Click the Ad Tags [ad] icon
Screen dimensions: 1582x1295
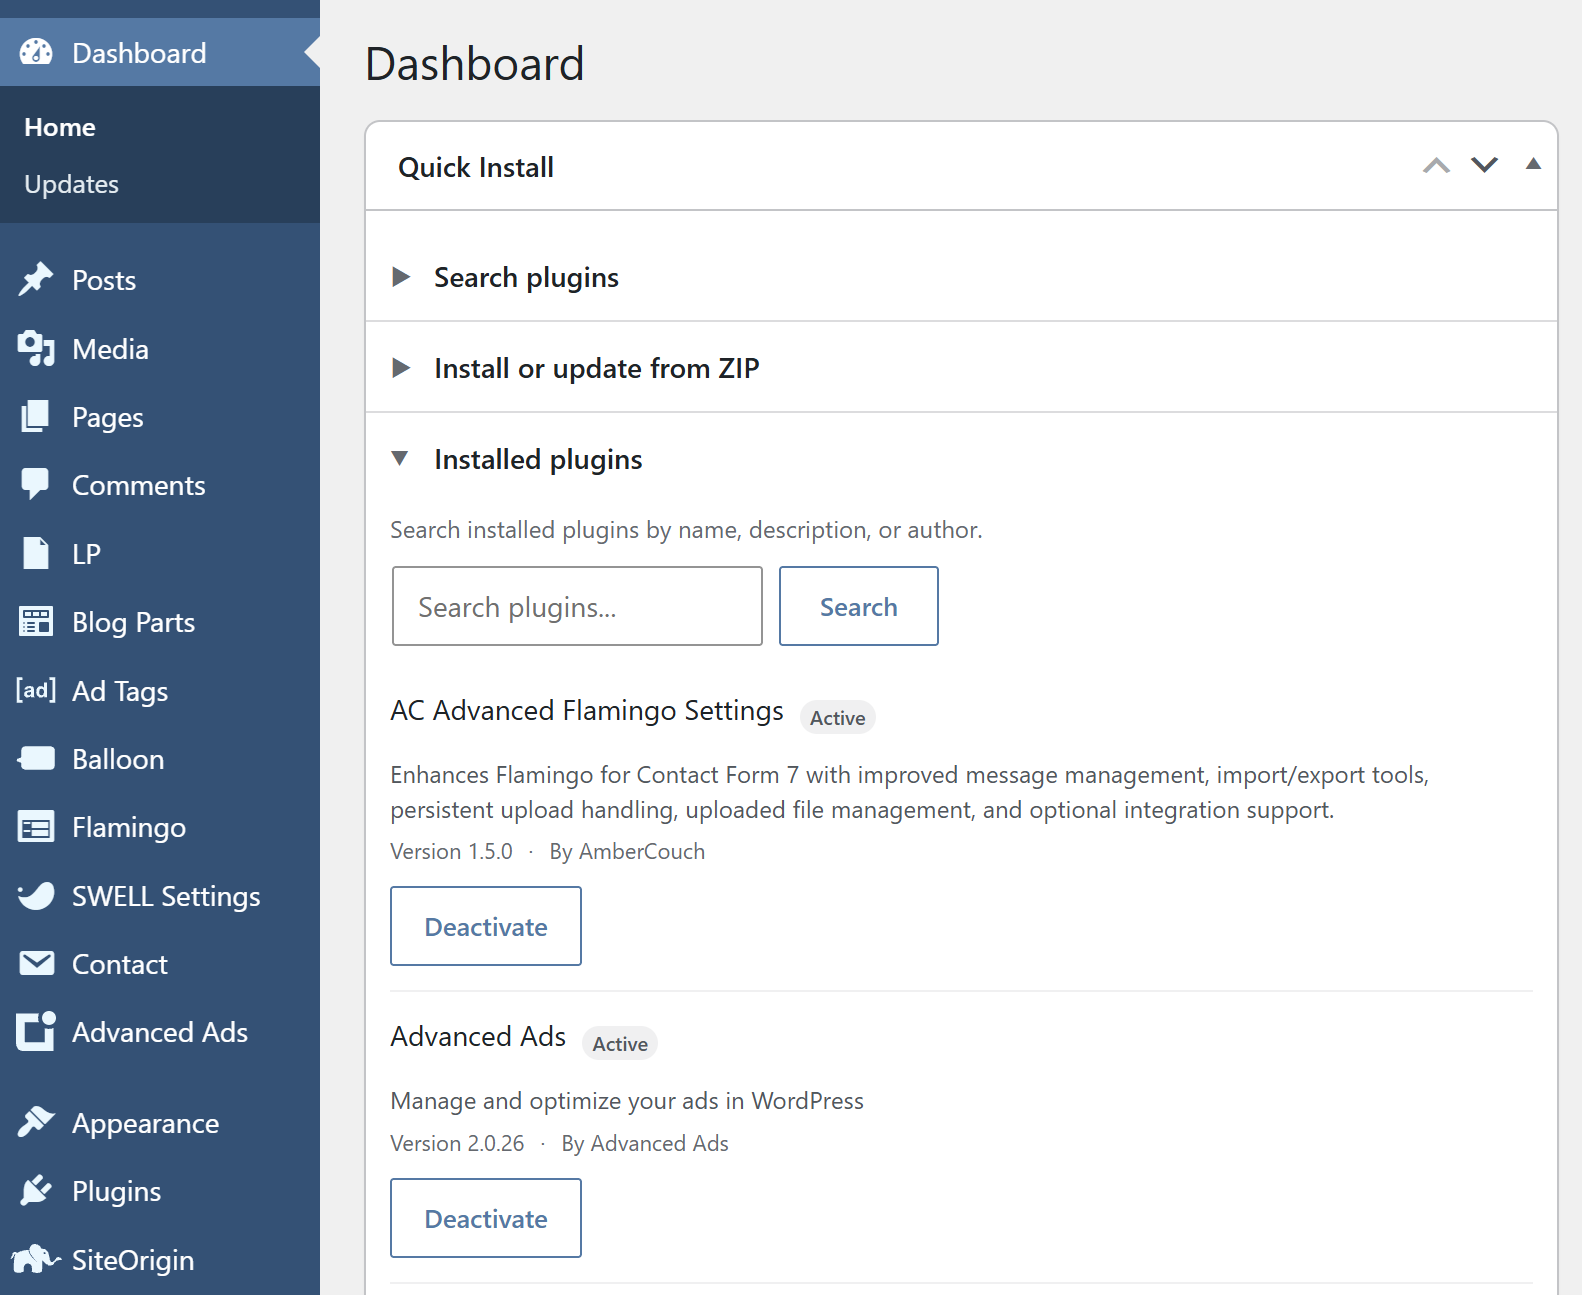coord(36,690)
